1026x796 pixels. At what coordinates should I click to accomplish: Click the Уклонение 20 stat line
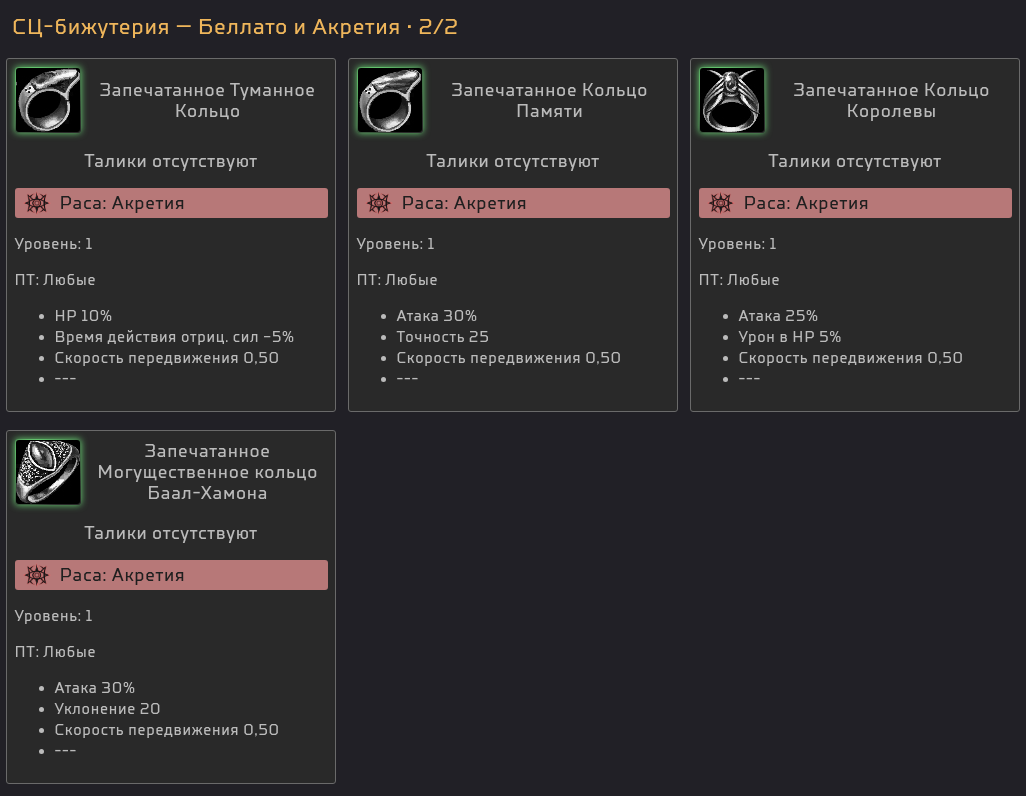[107, 708]
